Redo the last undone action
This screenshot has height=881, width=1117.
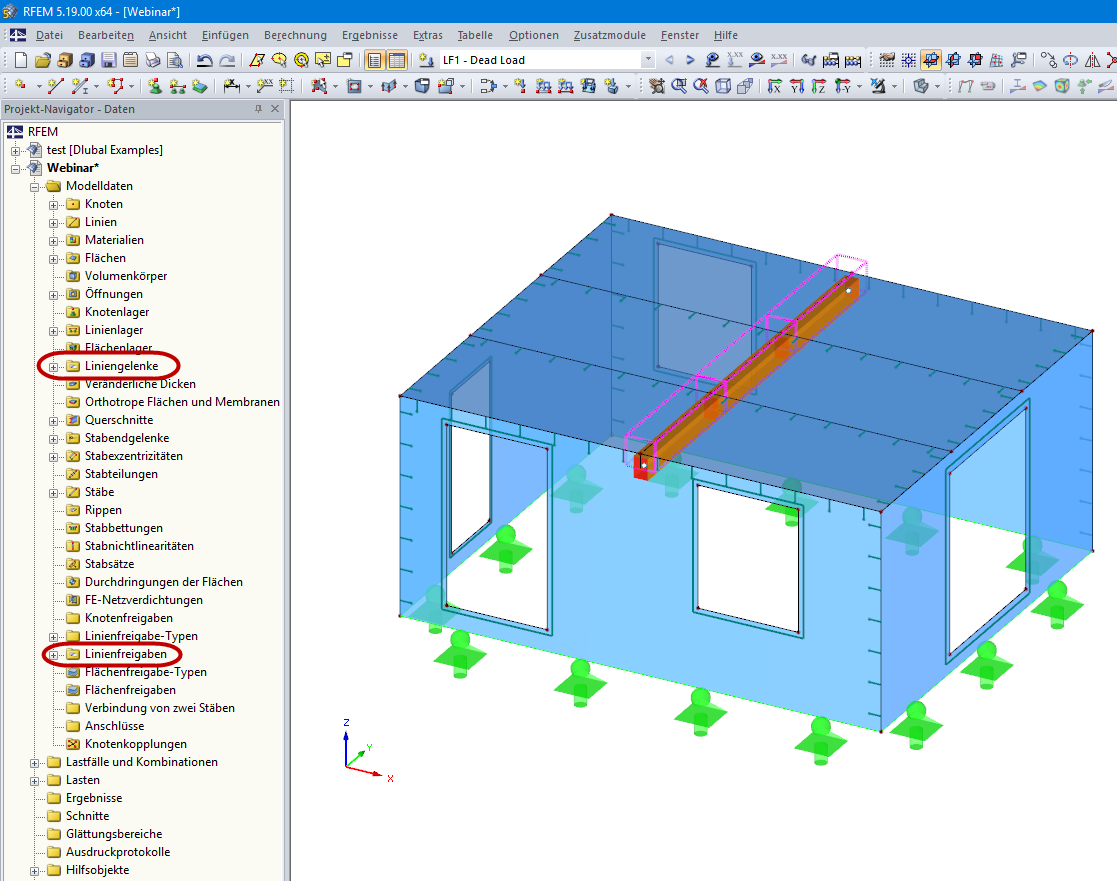(x=227, y=61)
